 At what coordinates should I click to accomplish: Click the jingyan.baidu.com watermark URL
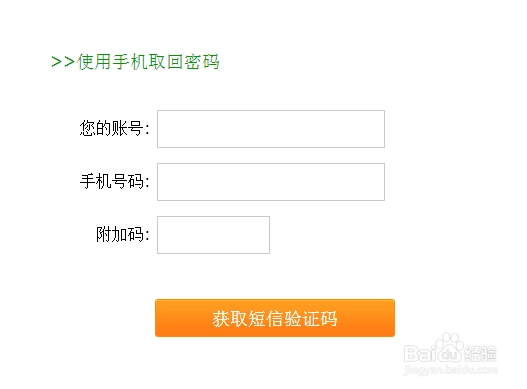click(451, 370)
